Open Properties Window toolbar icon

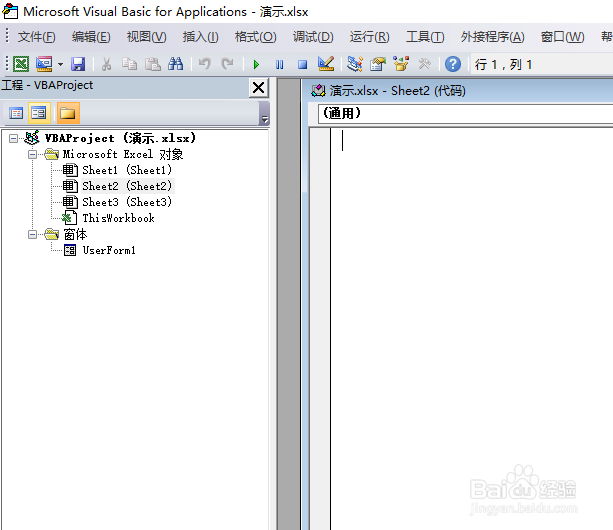pyautogui.click(x=378, y=64)
